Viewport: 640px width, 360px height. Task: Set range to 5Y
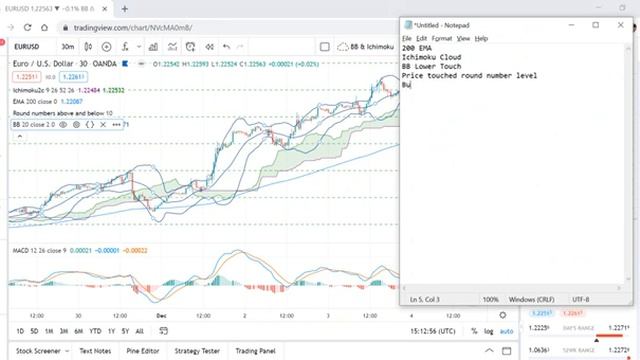pos(125,331)
